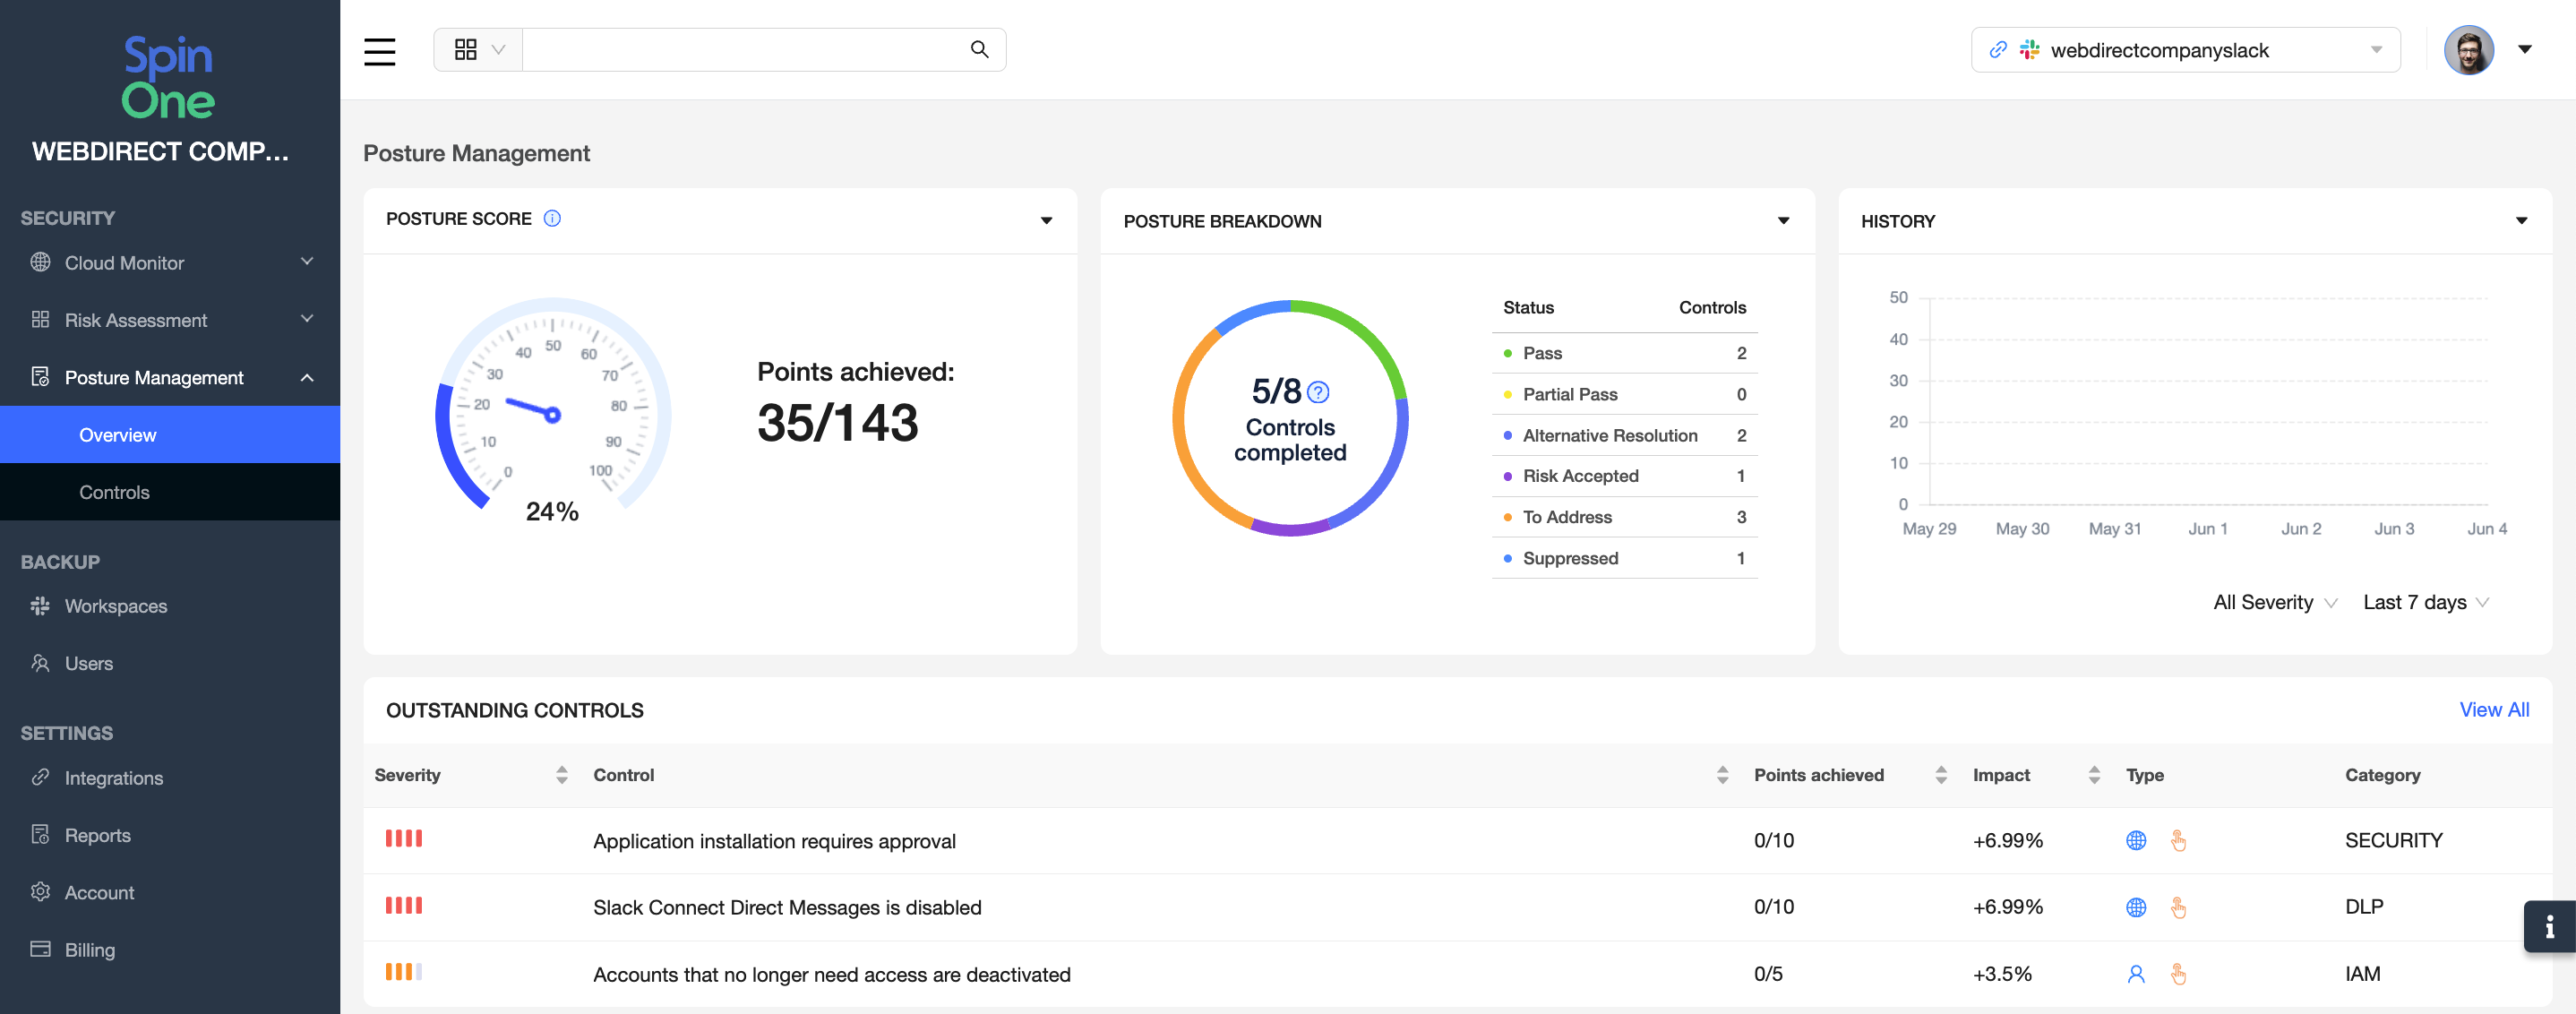Go to Reports in sidebar
The image size is (2576, 1014).
(97, 835)
